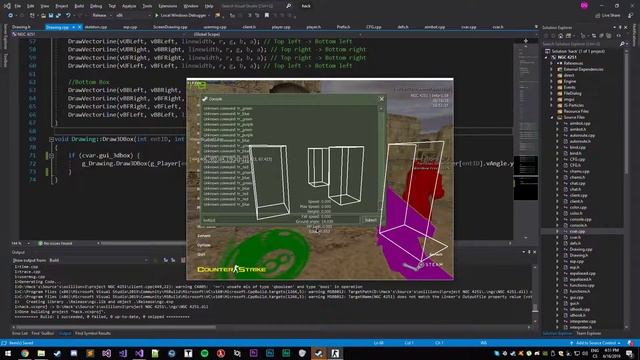Image resolution: width=640 pixels, height=360 pixels.
Task: Pin the Drawing.cpp tab
Action: [74, 27]
